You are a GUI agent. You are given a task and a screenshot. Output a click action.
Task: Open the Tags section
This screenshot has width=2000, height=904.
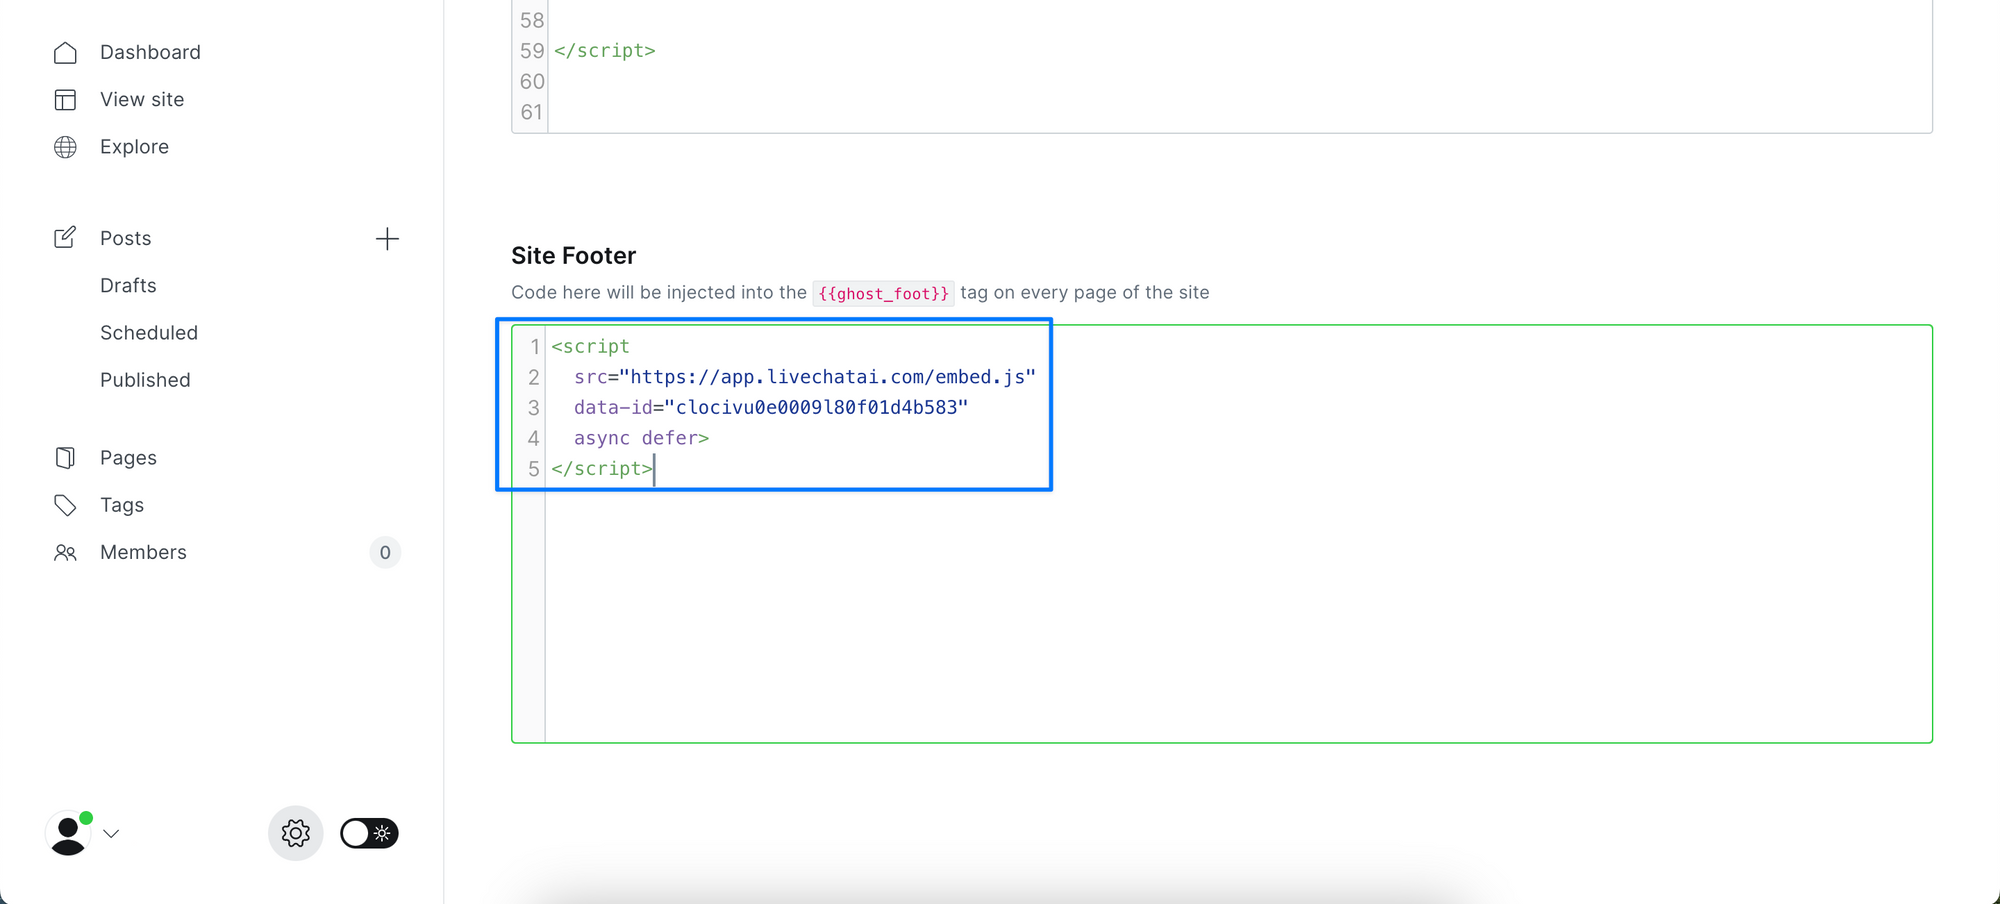[x=122, y=505]
